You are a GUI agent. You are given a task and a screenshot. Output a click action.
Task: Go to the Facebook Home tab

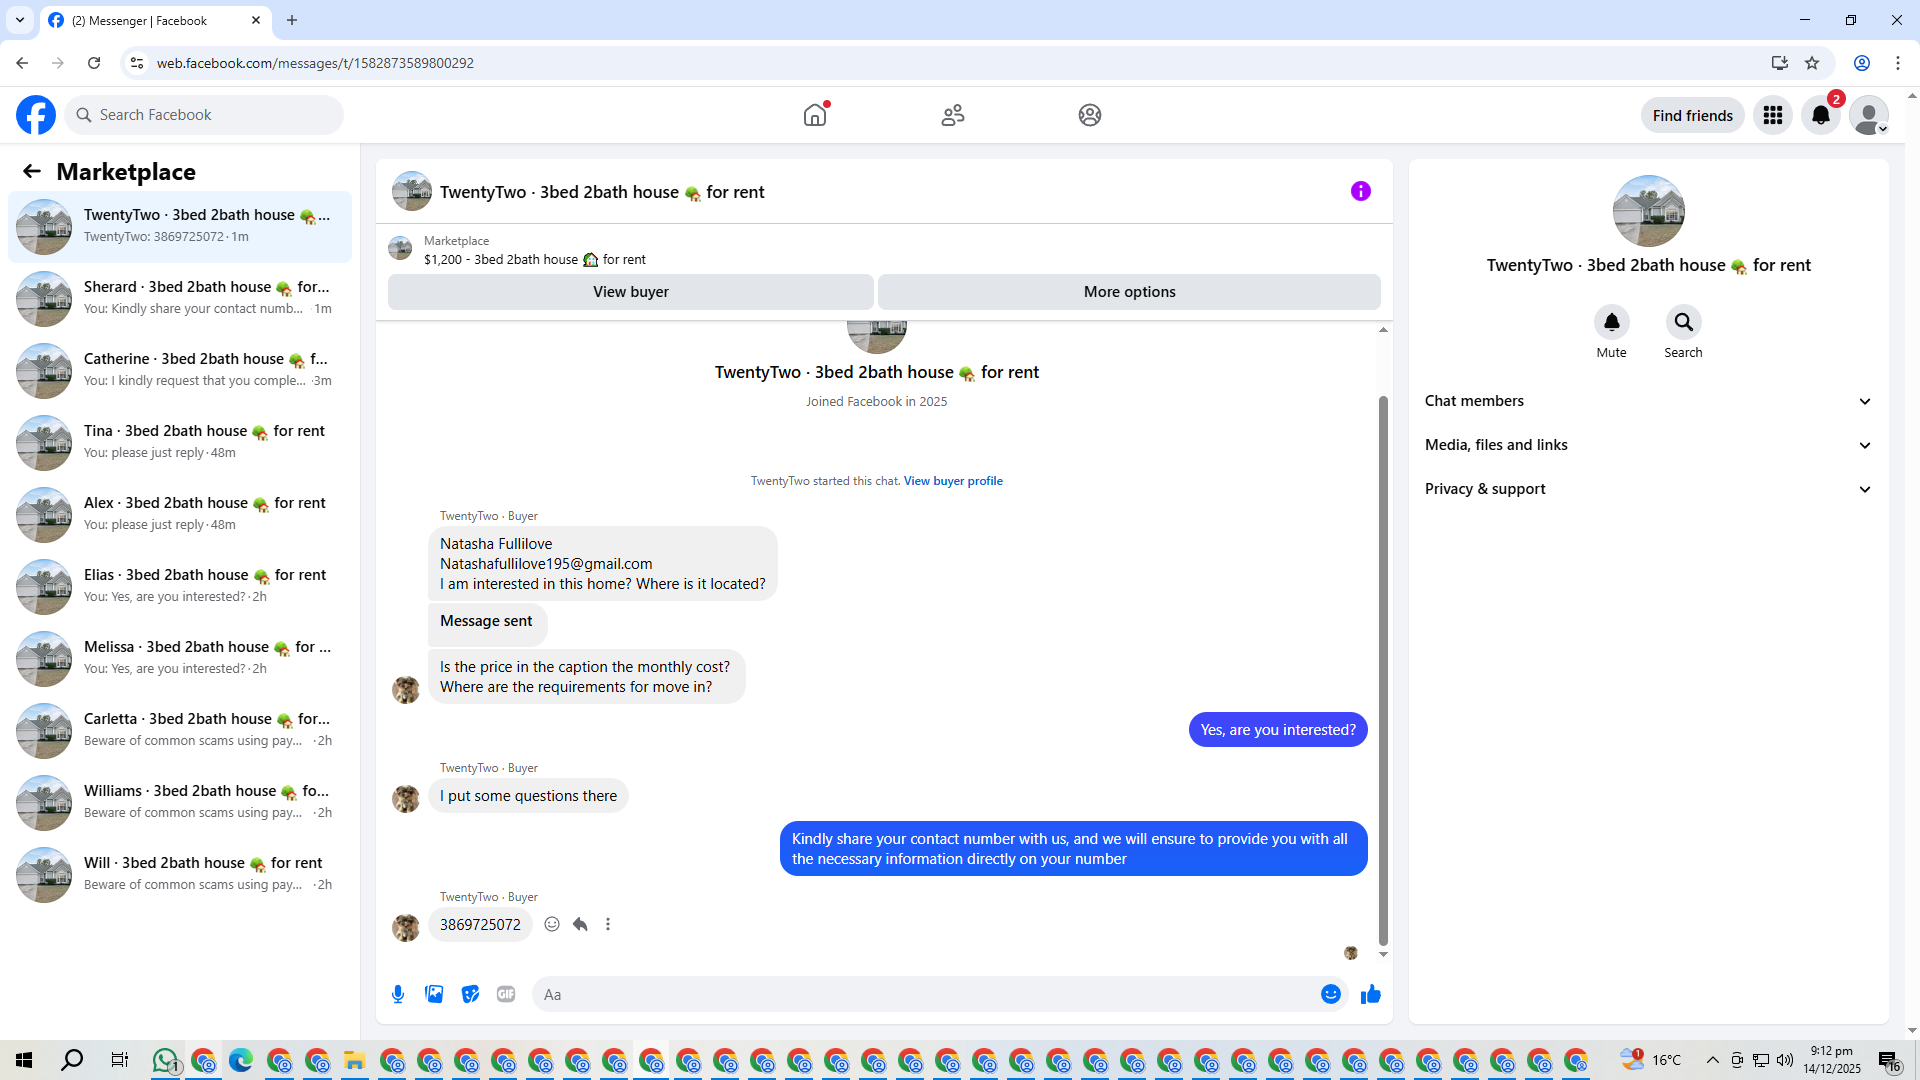[x=815, y=115]
